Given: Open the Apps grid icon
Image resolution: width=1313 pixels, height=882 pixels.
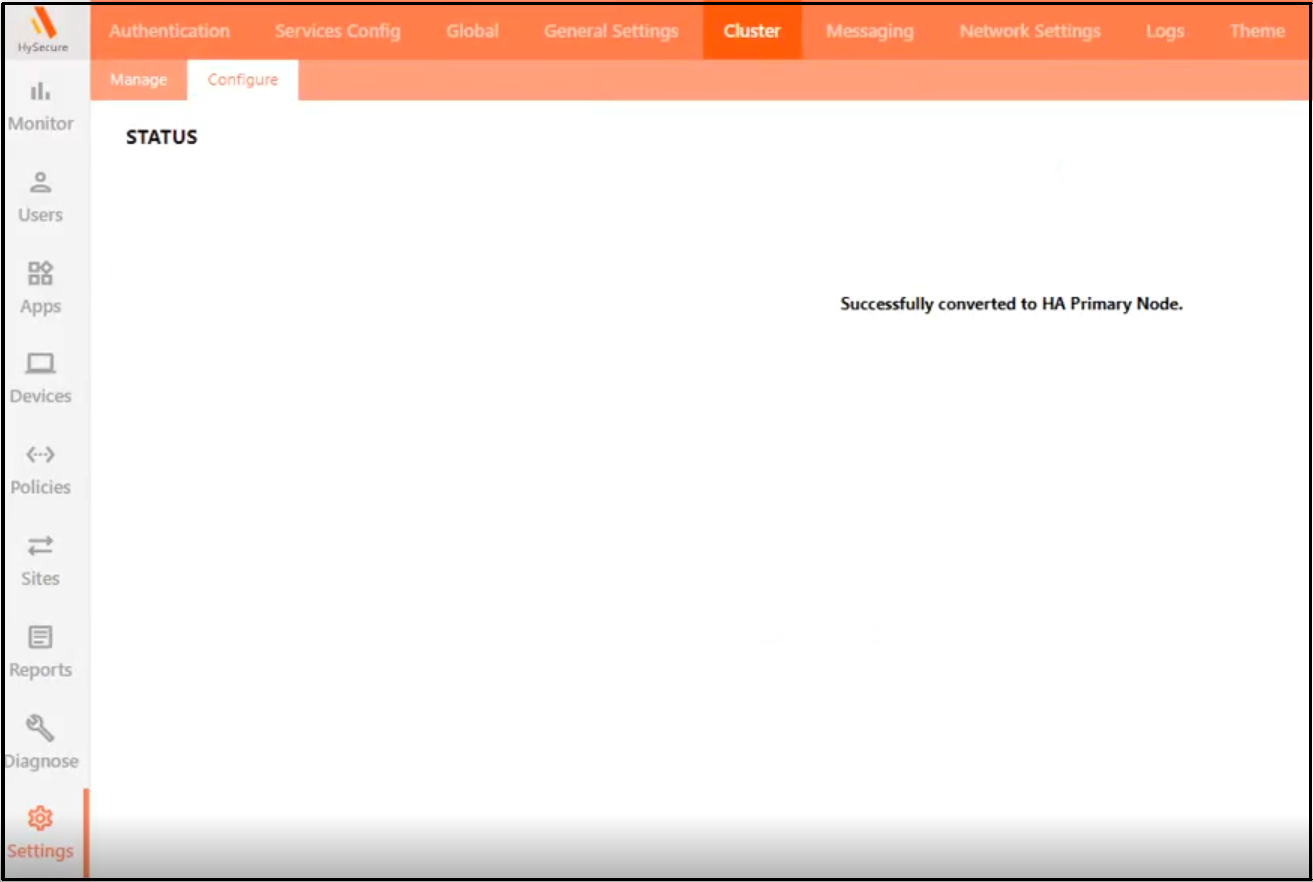Looking at the screenshot, I should pyautogui.click(x=40, y=274).
